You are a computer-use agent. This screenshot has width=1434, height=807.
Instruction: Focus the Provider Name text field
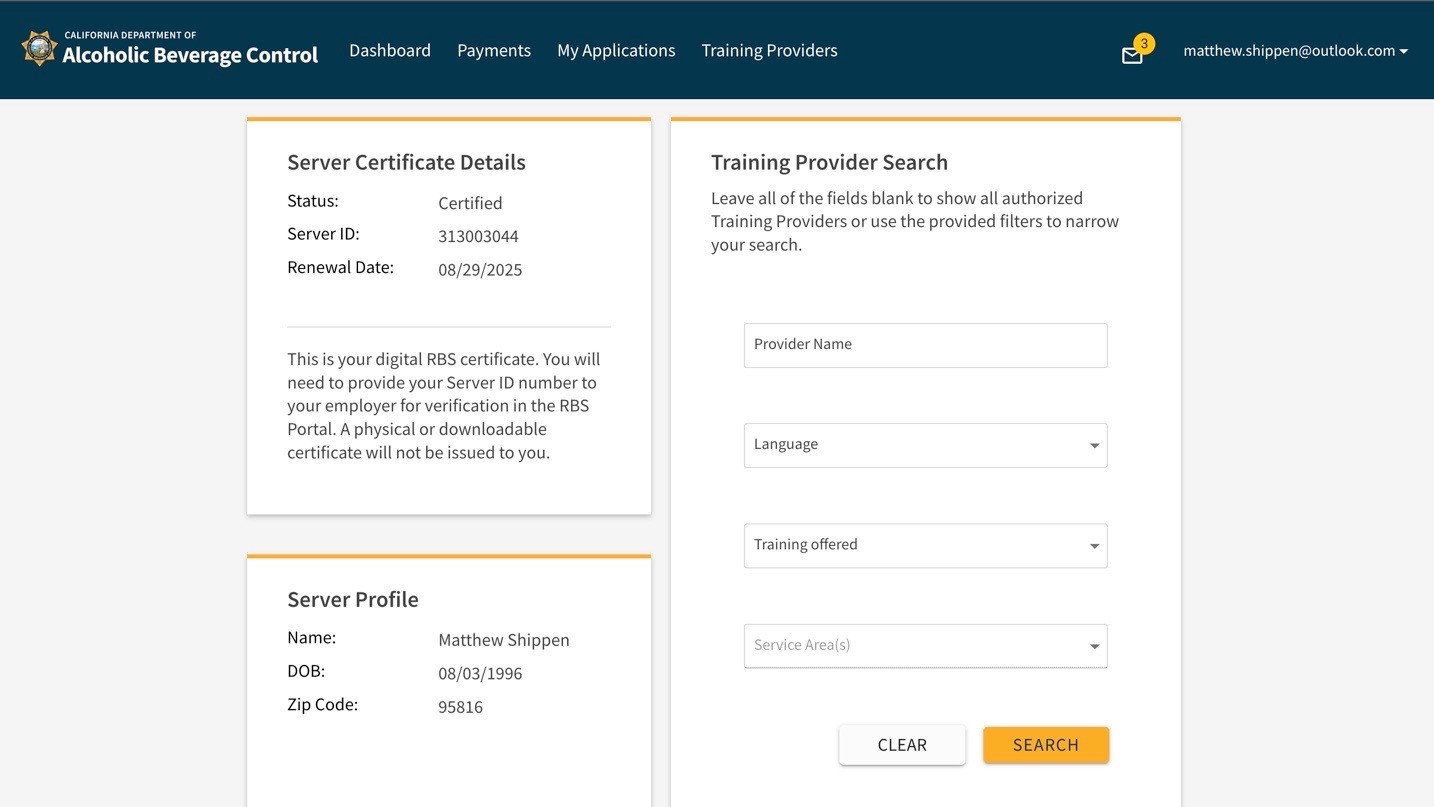tap(925, 345)
